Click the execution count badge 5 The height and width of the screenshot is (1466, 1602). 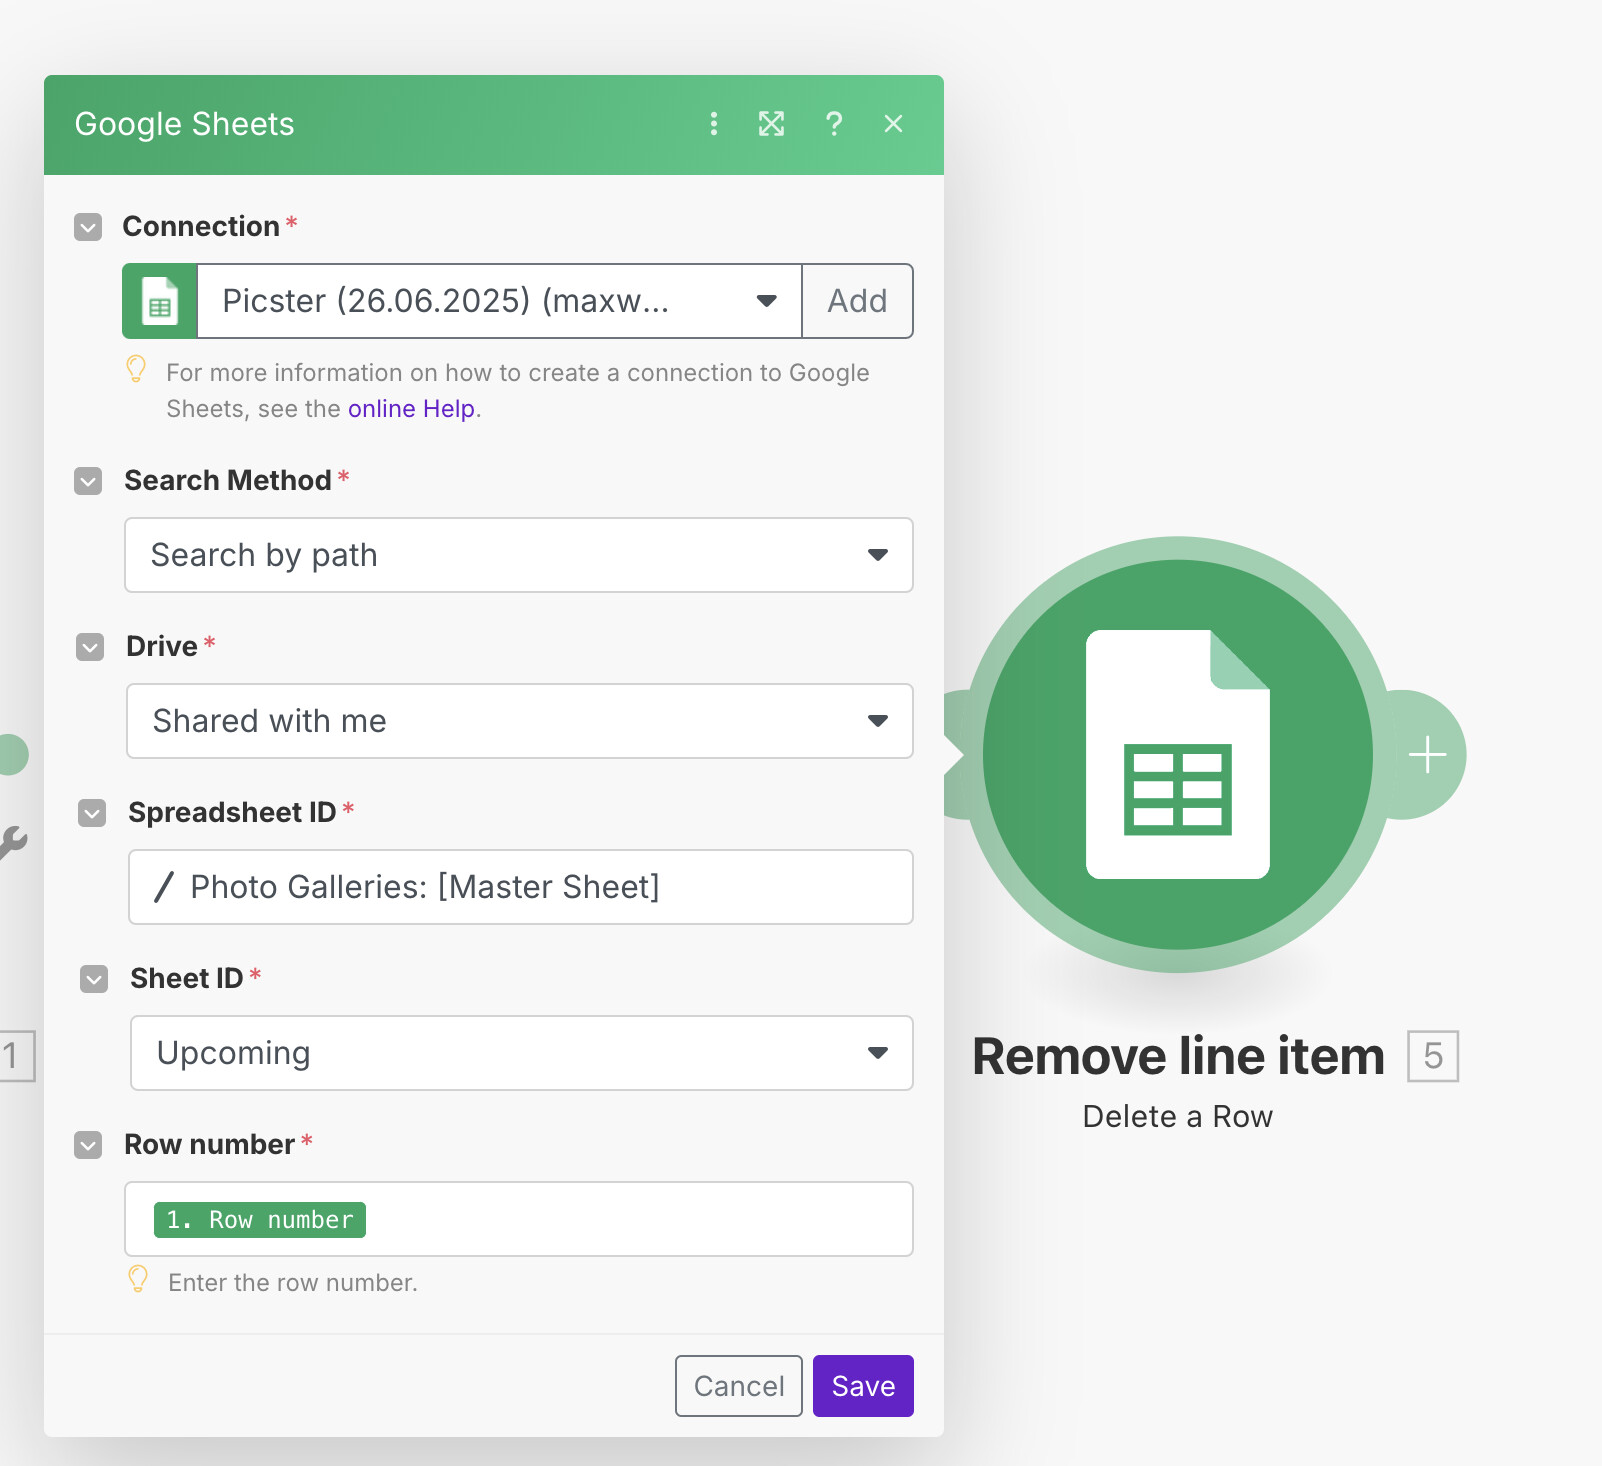click(x=1433, y=1056)
